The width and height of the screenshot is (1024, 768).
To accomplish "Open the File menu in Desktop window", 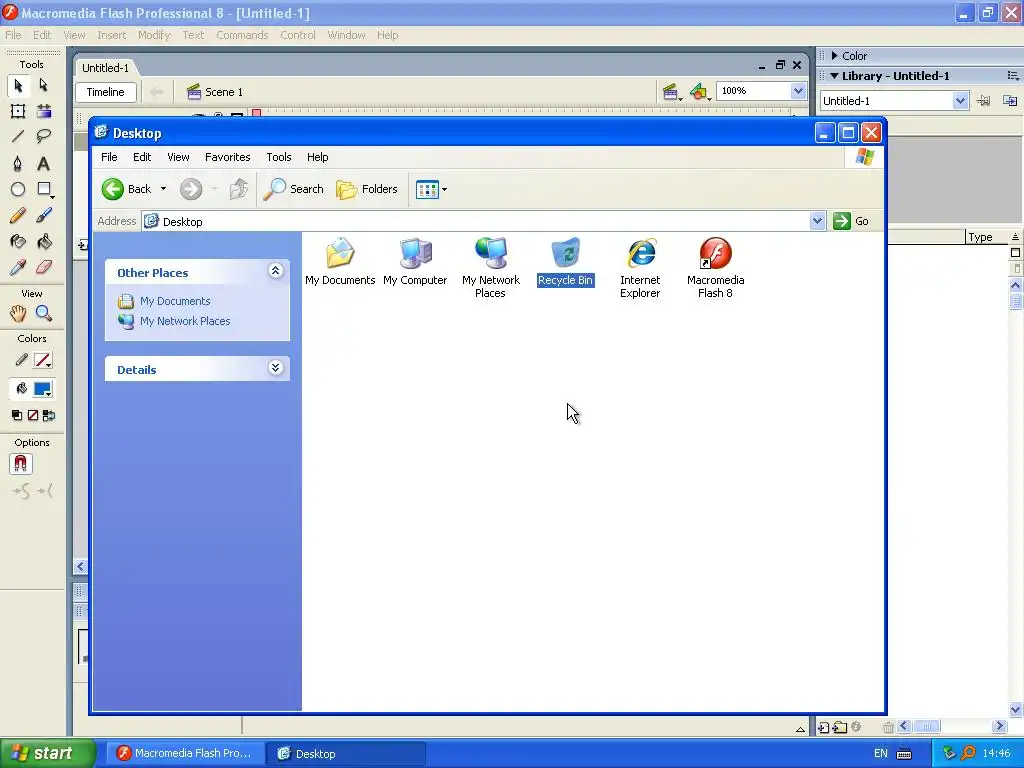I will [109, 157].
